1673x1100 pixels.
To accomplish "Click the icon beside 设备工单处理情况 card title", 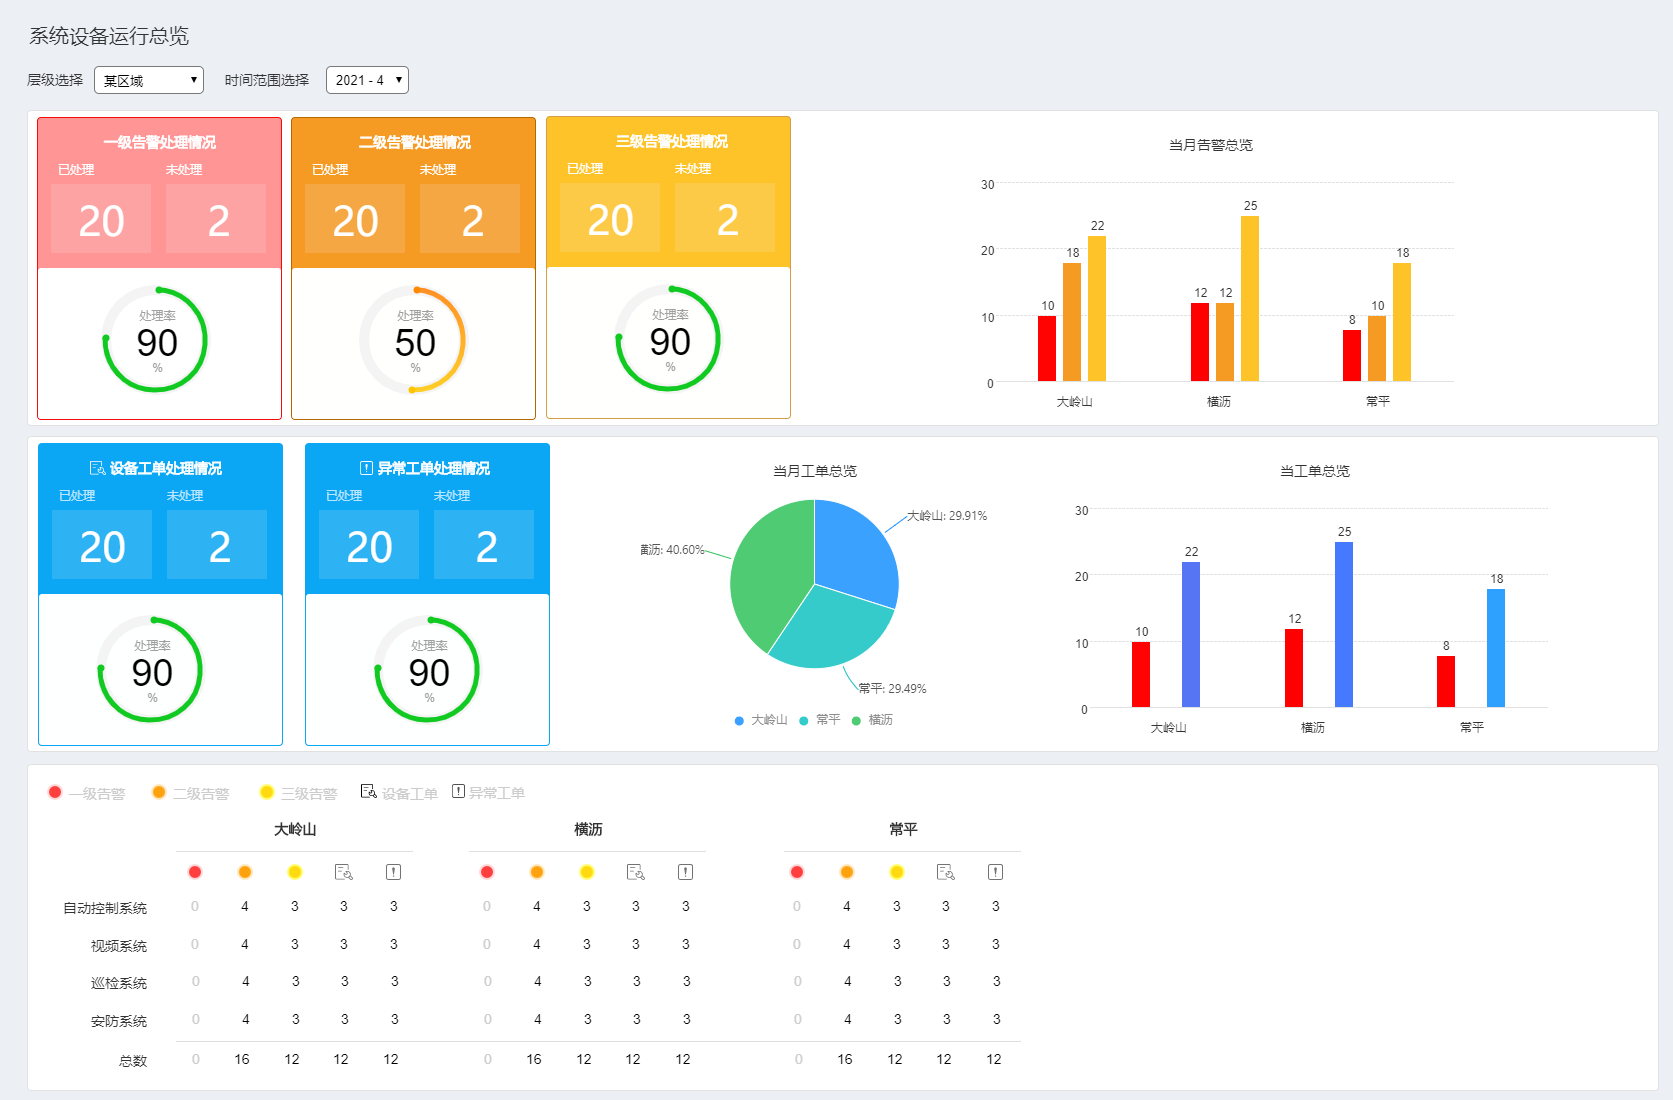I will click(97, 468).
